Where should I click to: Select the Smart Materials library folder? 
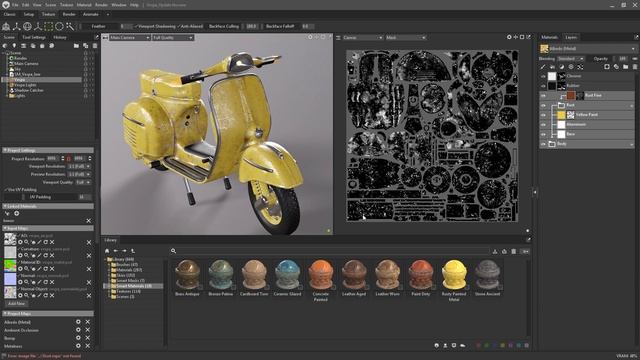[x=133, y=286]
